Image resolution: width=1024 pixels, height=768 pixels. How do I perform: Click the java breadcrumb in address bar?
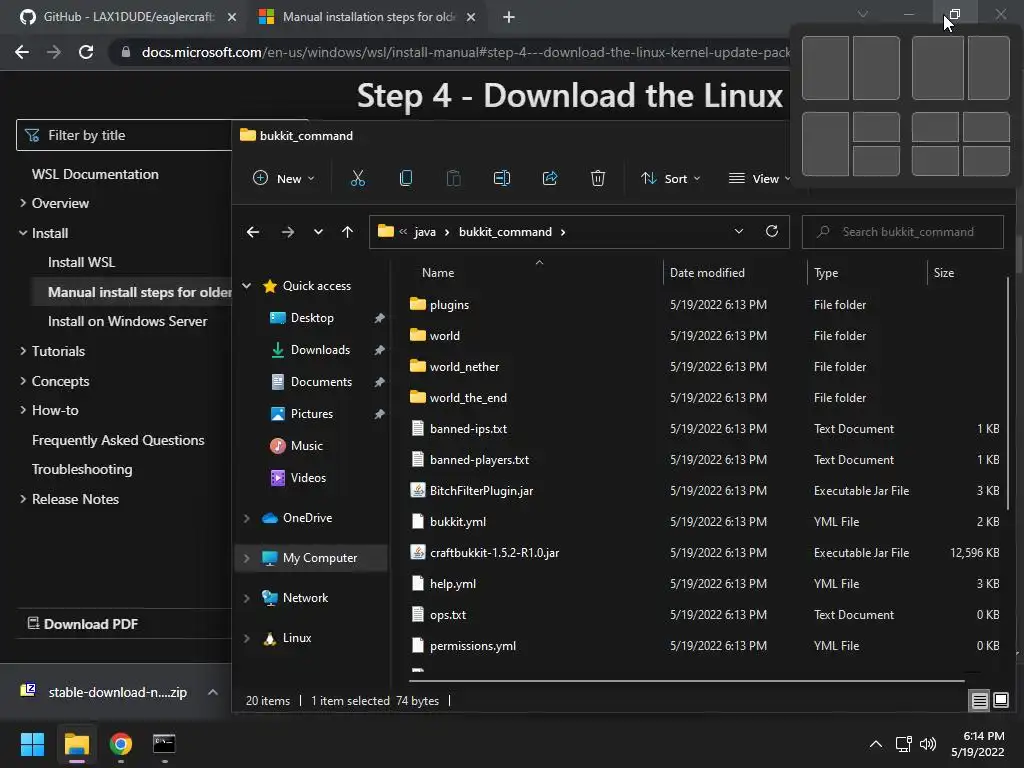(x=424, y=232)
